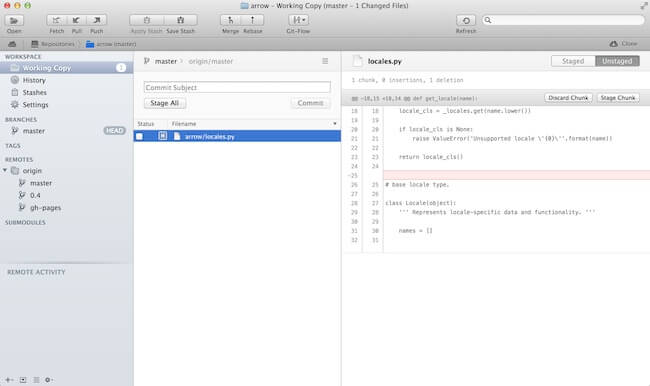Click the Rebase toolbar icon

point(252,20)
